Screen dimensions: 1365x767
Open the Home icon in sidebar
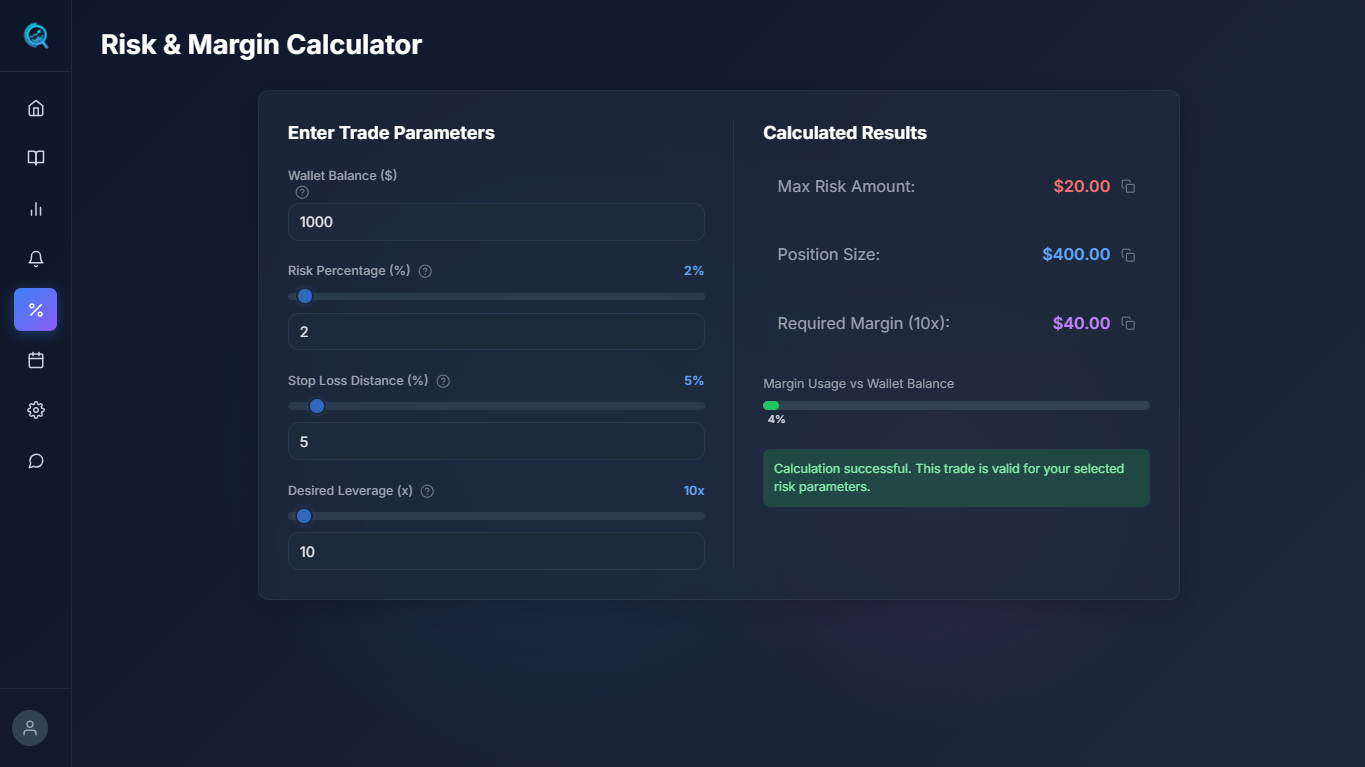point(36,108)
